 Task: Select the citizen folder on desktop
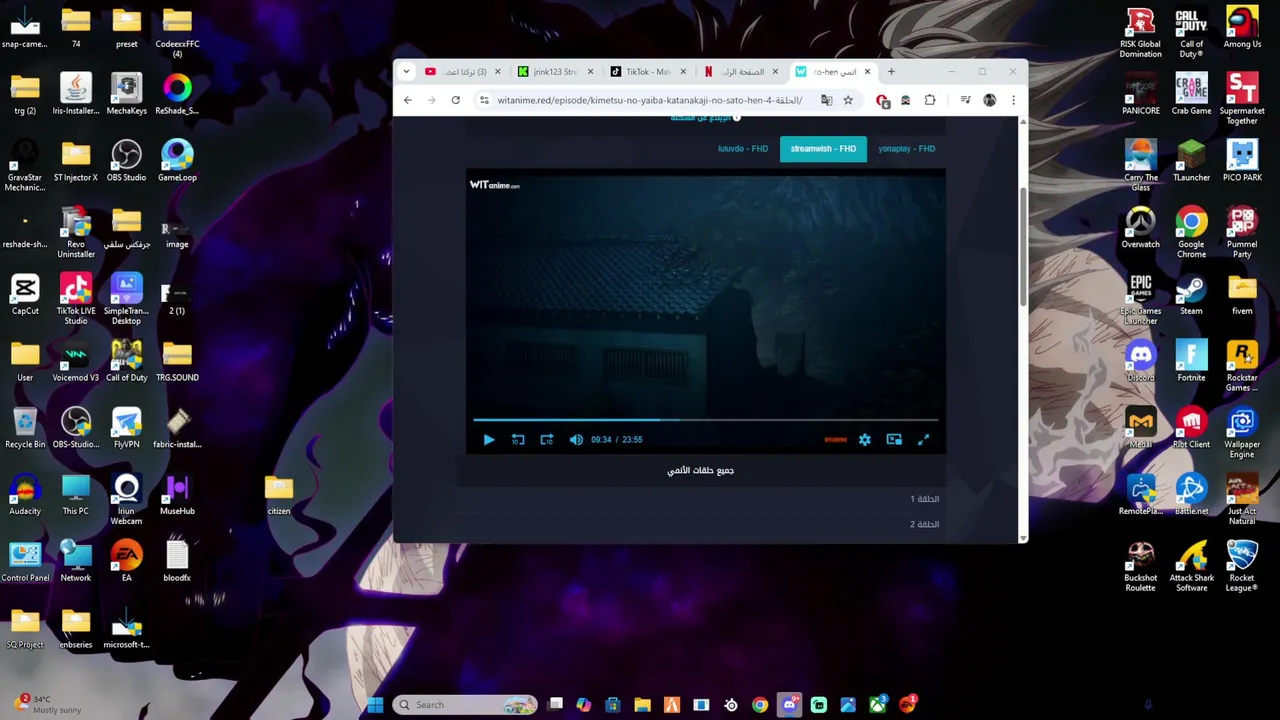[x=279, y=494]
